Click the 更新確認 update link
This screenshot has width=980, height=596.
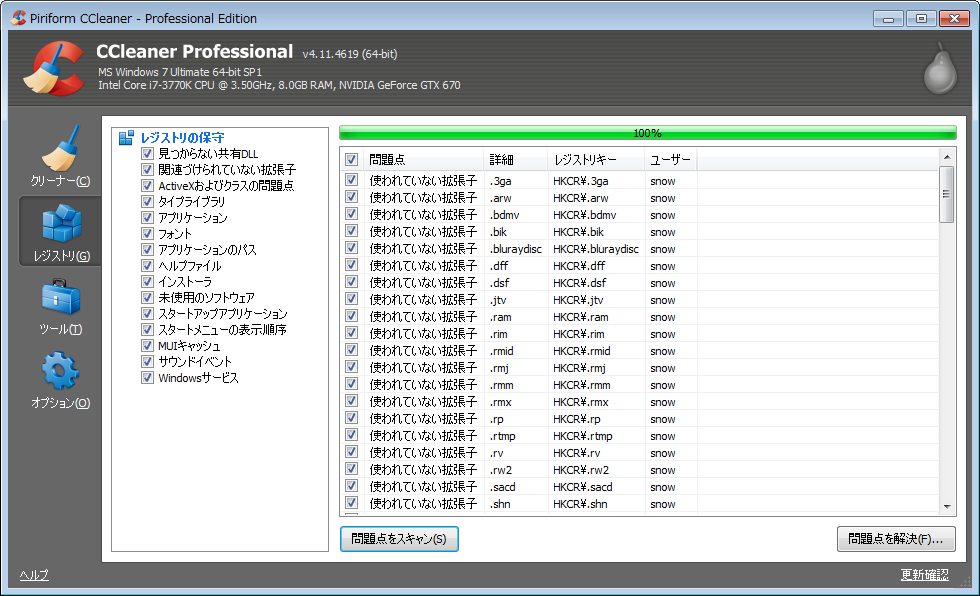click(x=924, y=575)
